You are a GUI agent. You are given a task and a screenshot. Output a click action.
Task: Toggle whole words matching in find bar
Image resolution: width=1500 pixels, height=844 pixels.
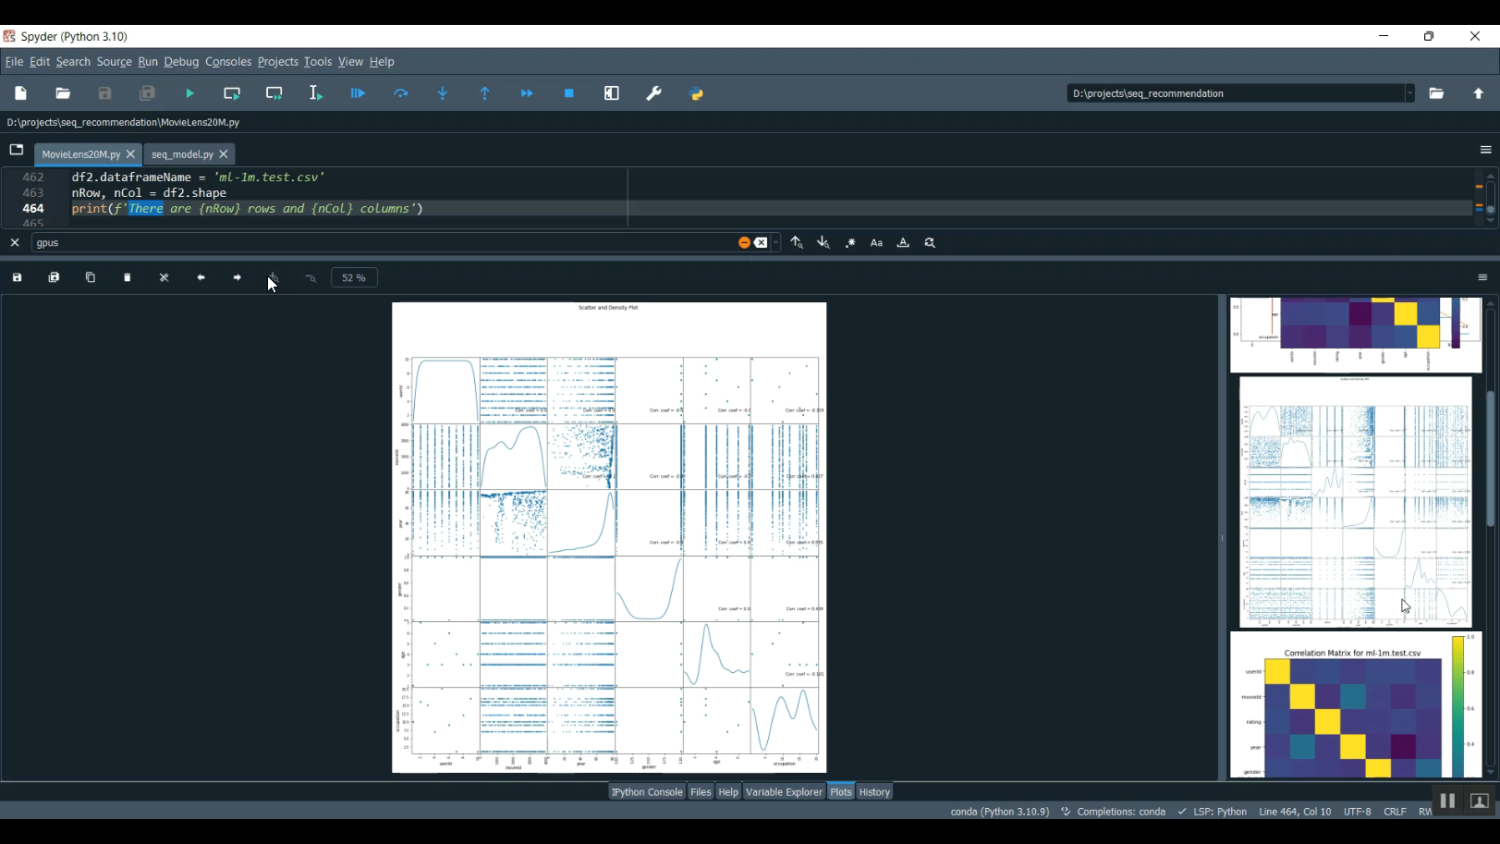tap(903, 243)
